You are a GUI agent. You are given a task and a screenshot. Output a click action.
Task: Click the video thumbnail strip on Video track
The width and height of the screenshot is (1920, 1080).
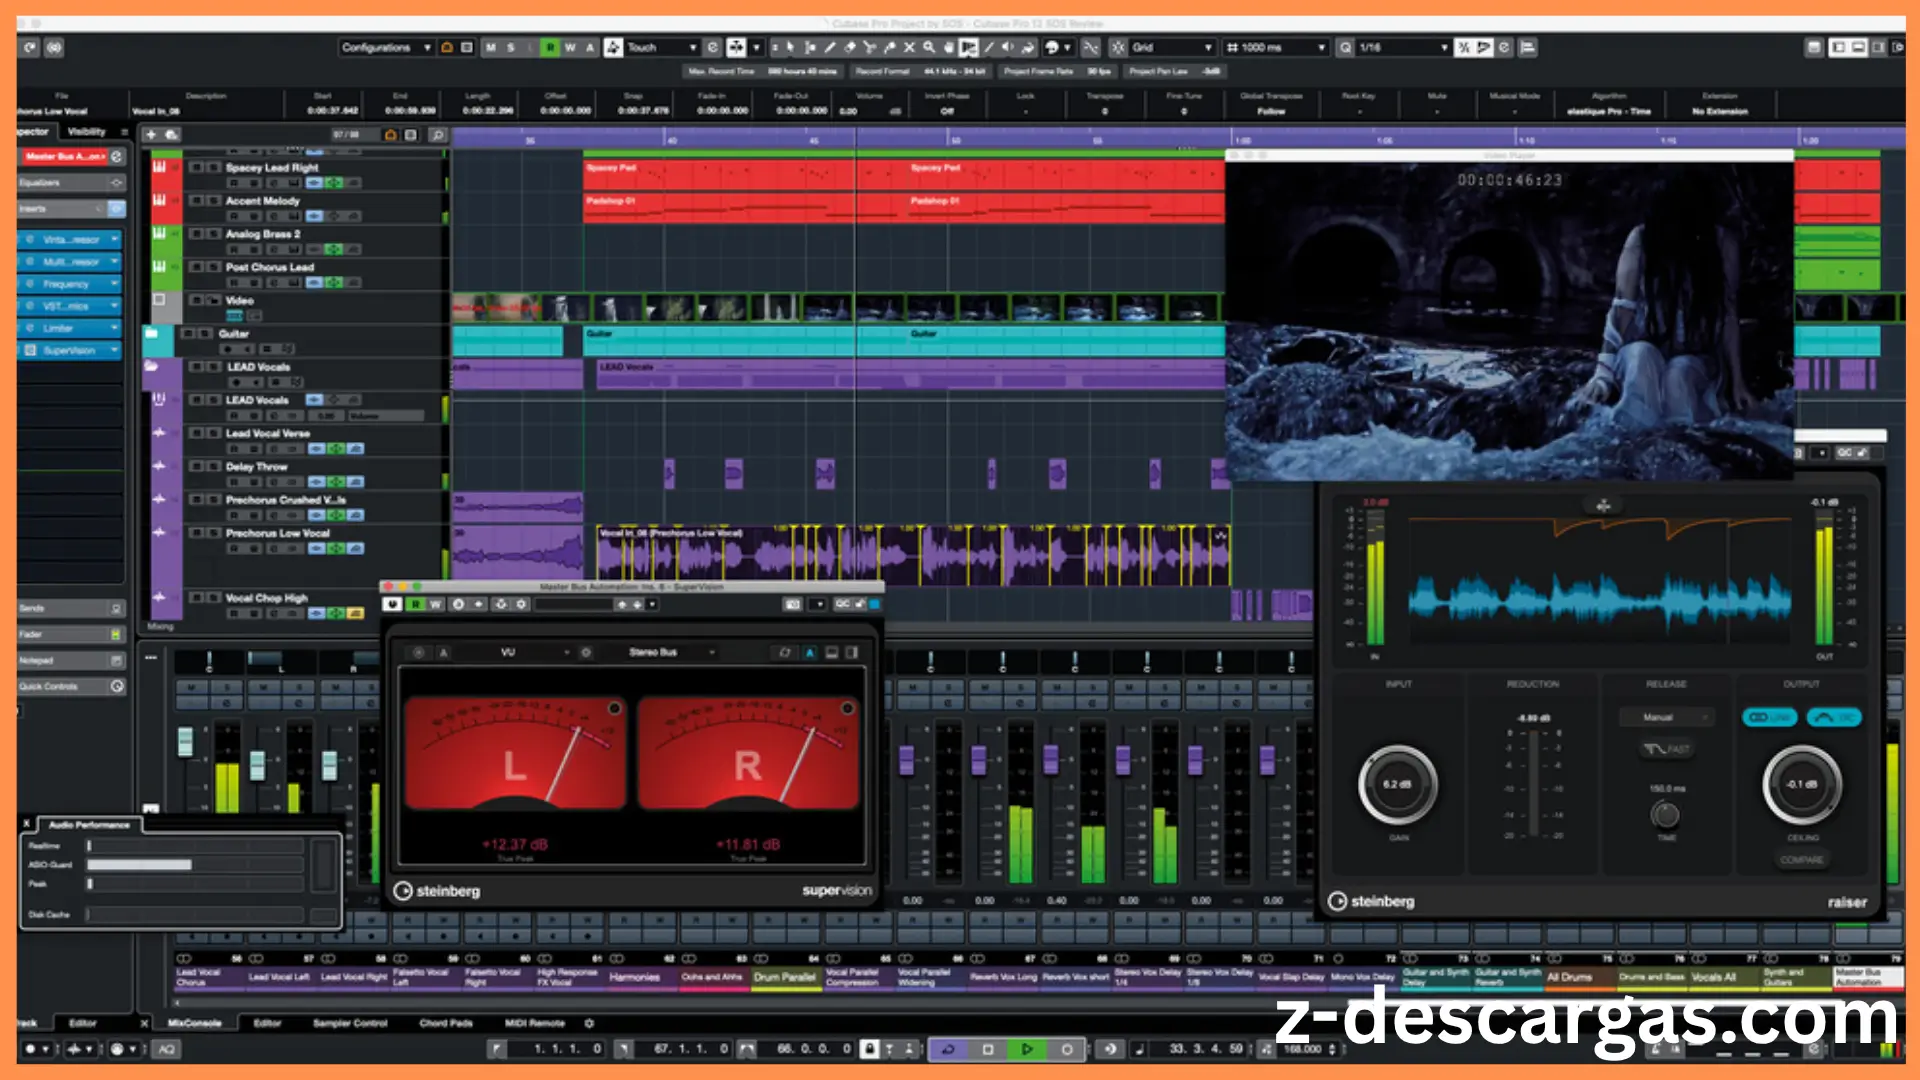tap(838, 307)
